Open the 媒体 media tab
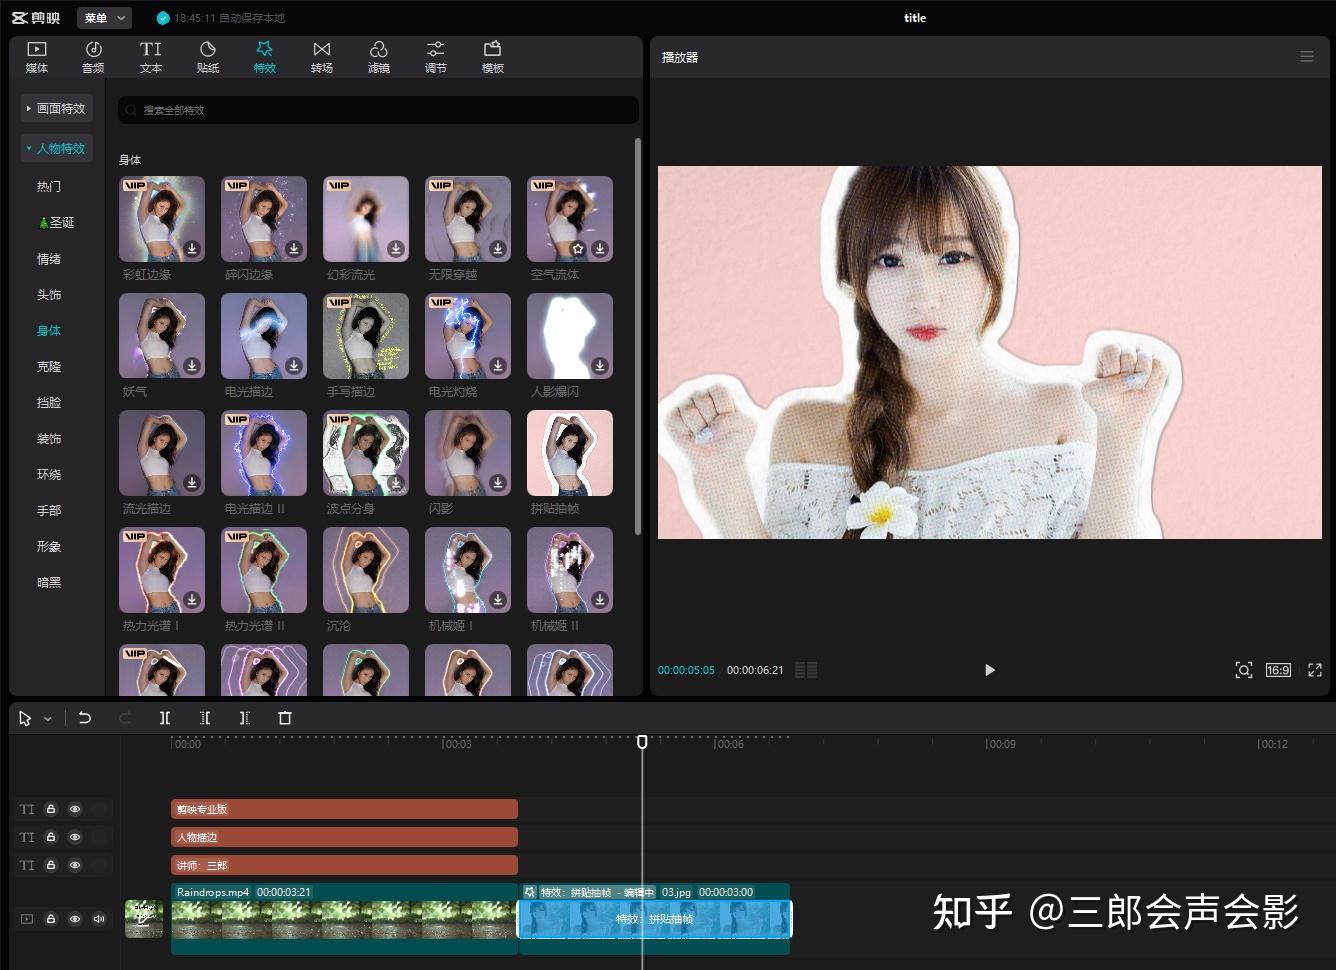Image resolution: width=1336 pixels, height=970 pixels. click(37, 57)
